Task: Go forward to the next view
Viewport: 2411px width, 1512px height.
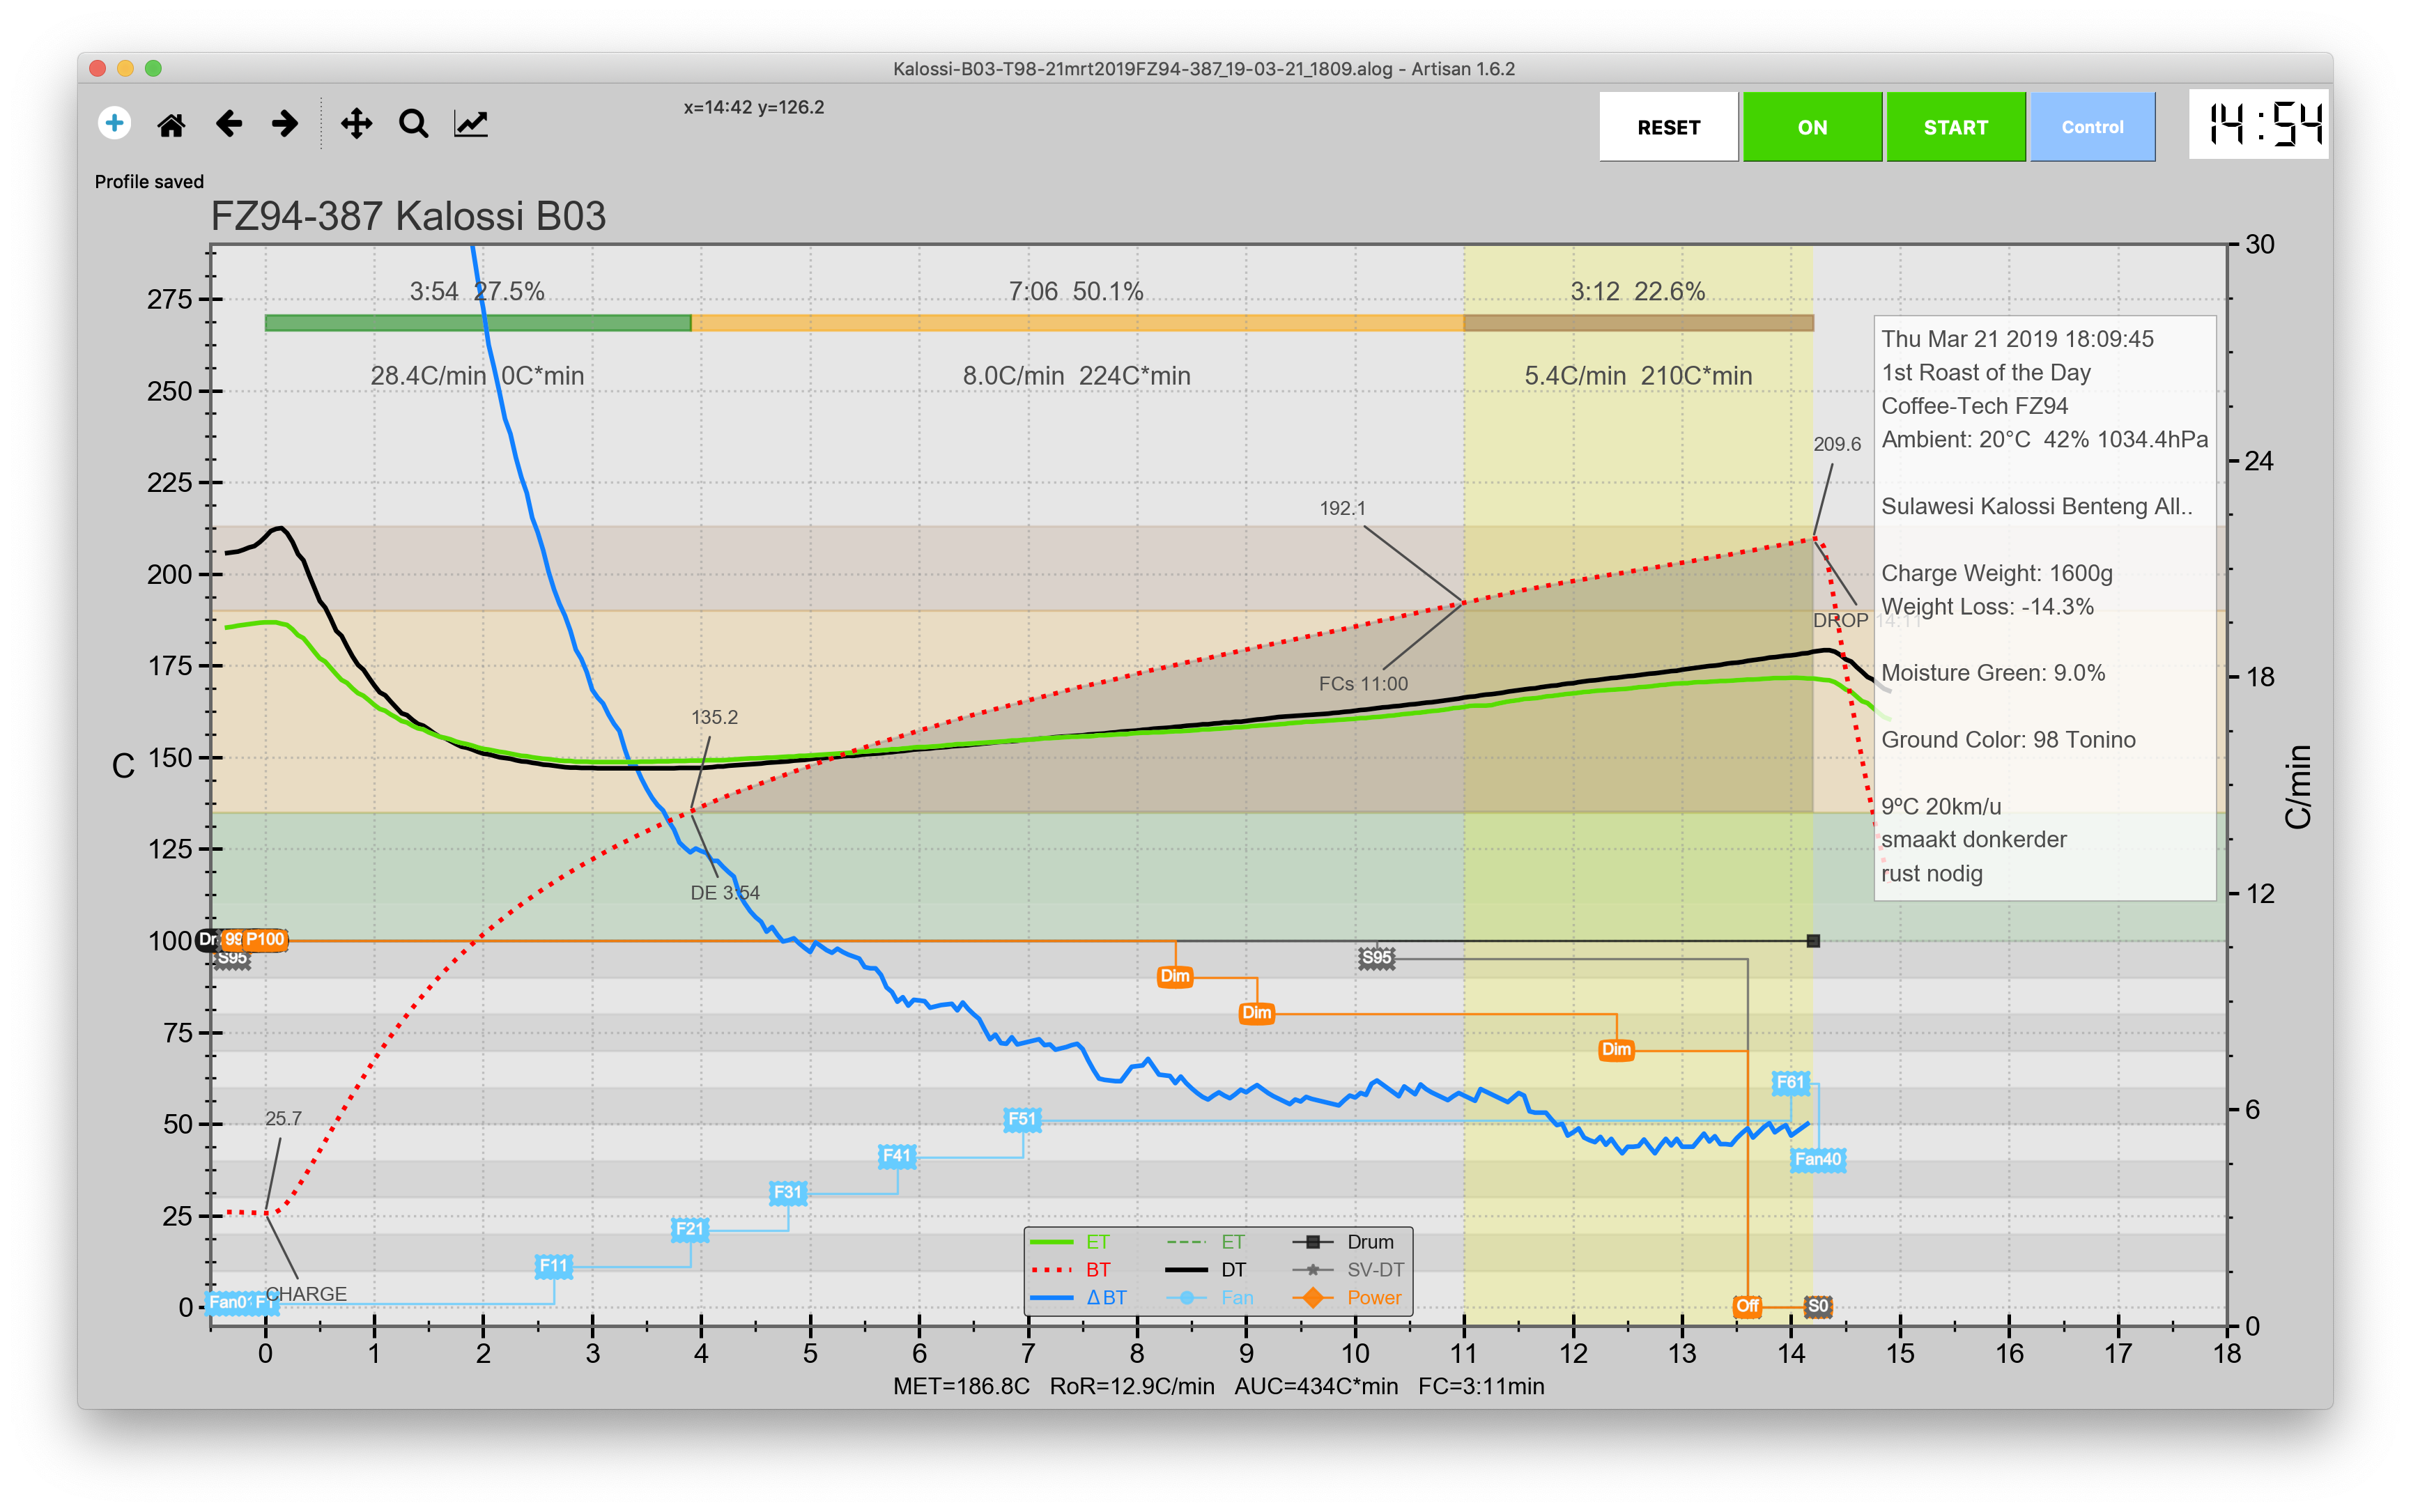Action: point(285,124)
